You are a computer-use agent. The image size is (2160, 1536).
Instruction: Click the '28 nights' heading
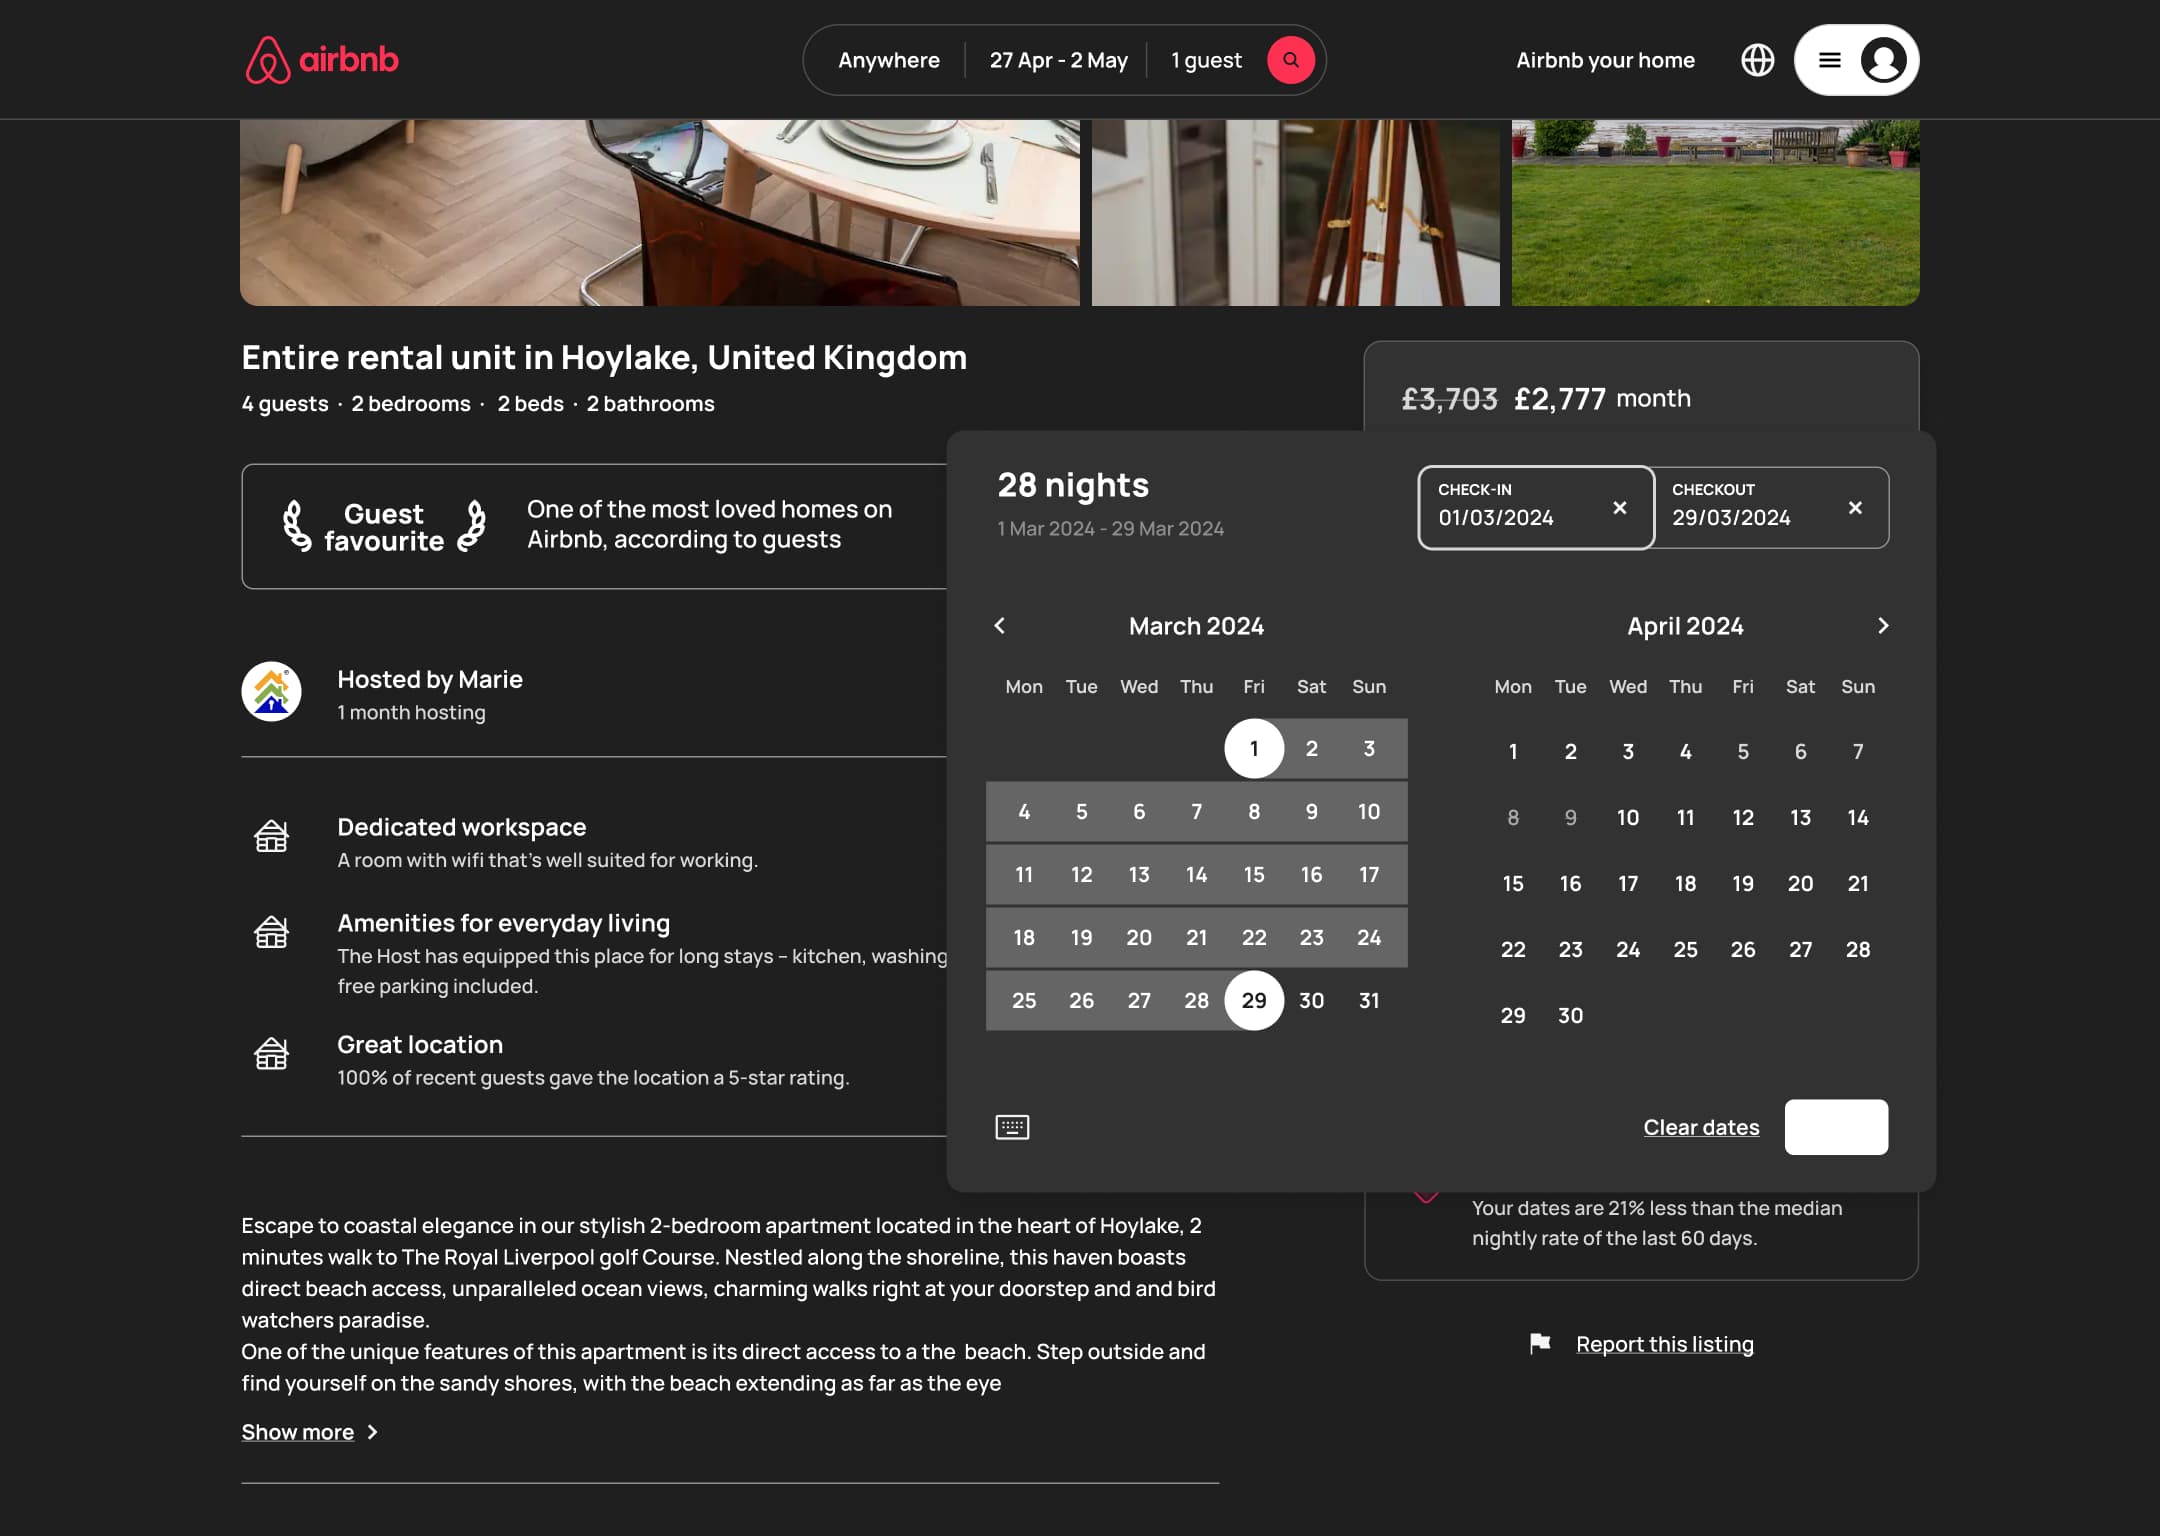(1073, 485)
